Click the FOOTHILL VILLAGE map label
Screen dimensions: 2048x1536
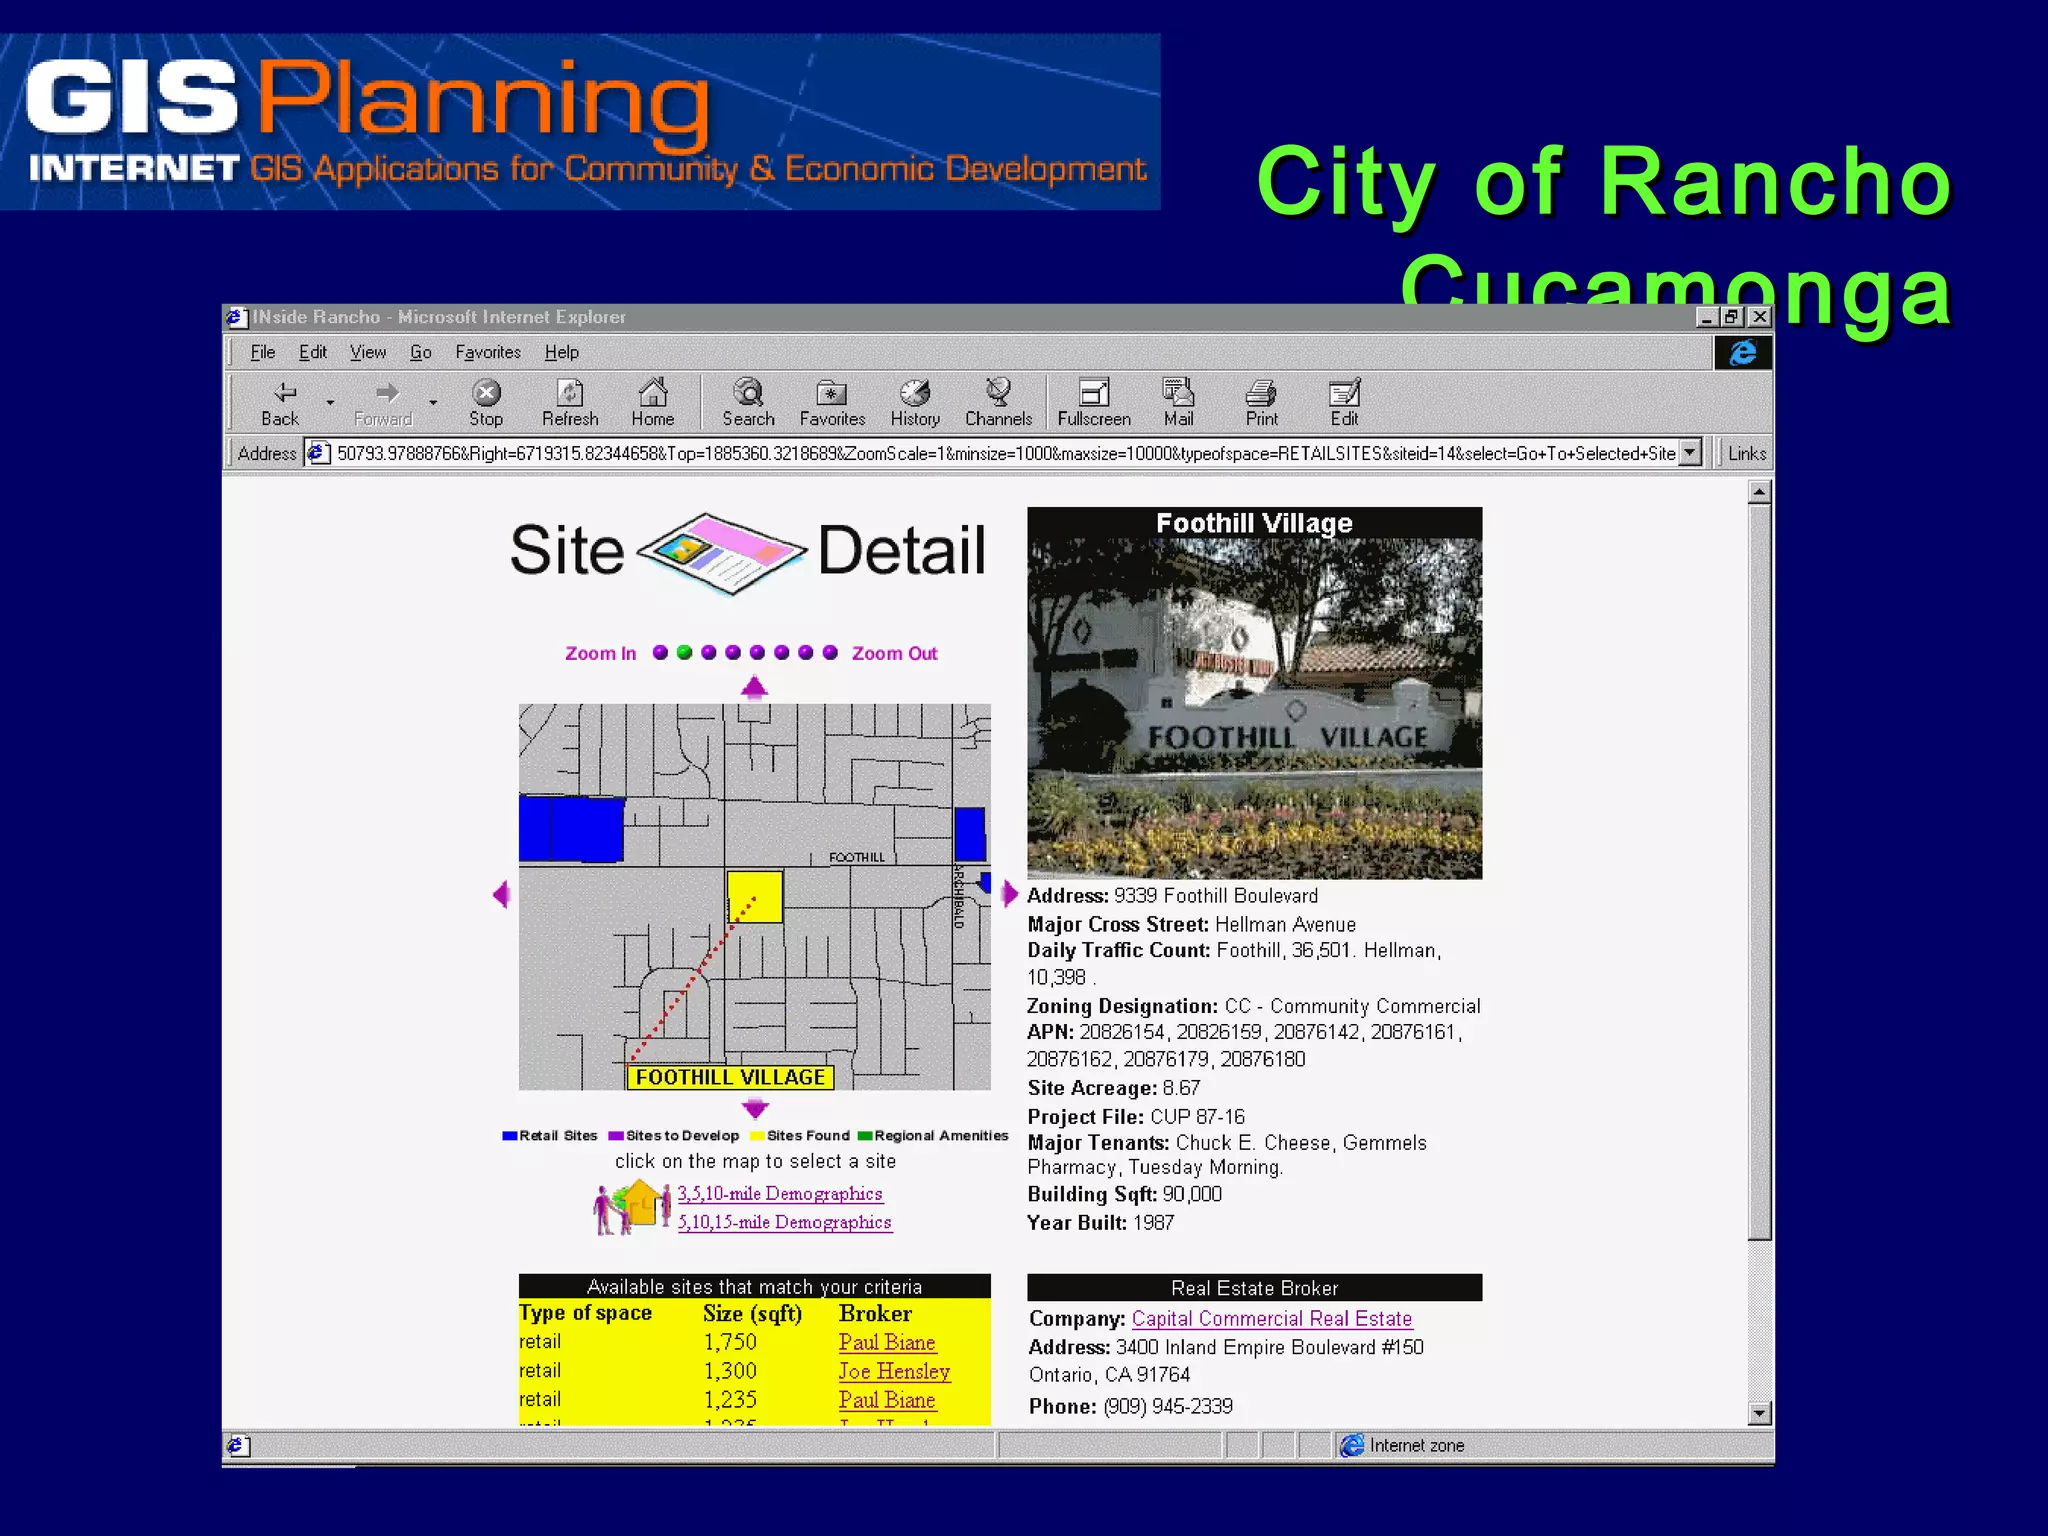(x=730, y=1077)
